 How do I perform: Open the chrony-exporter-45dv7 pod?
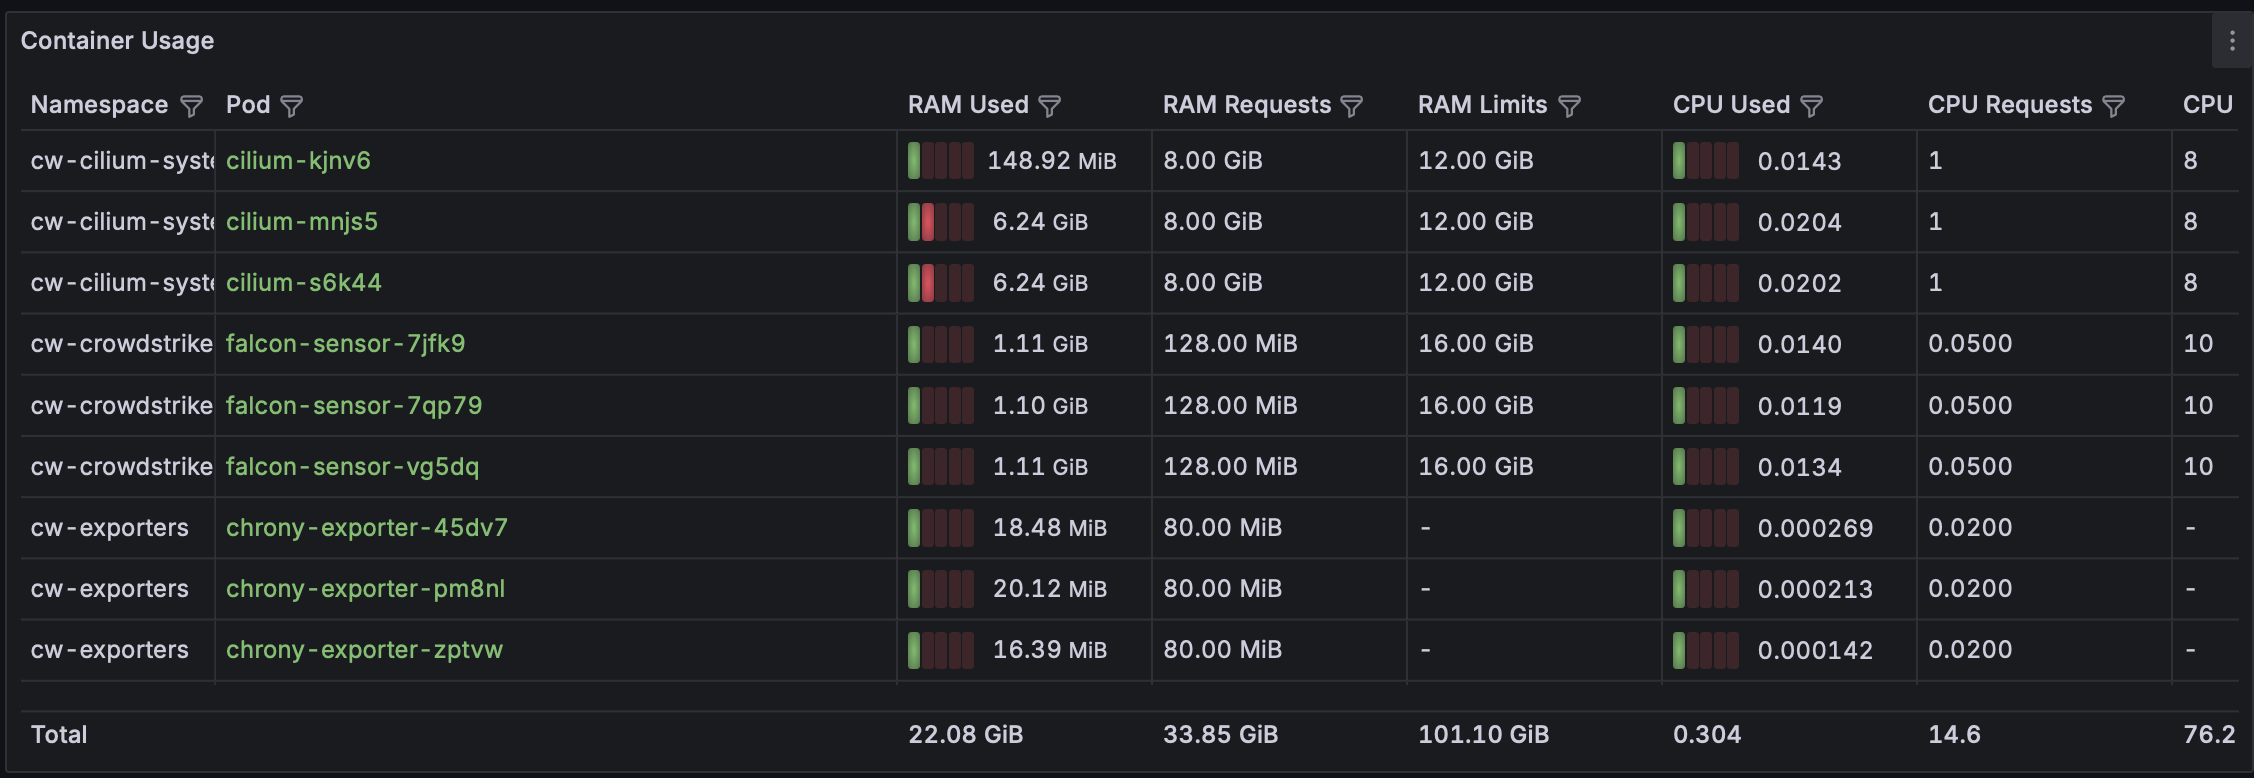click(367, 528)
